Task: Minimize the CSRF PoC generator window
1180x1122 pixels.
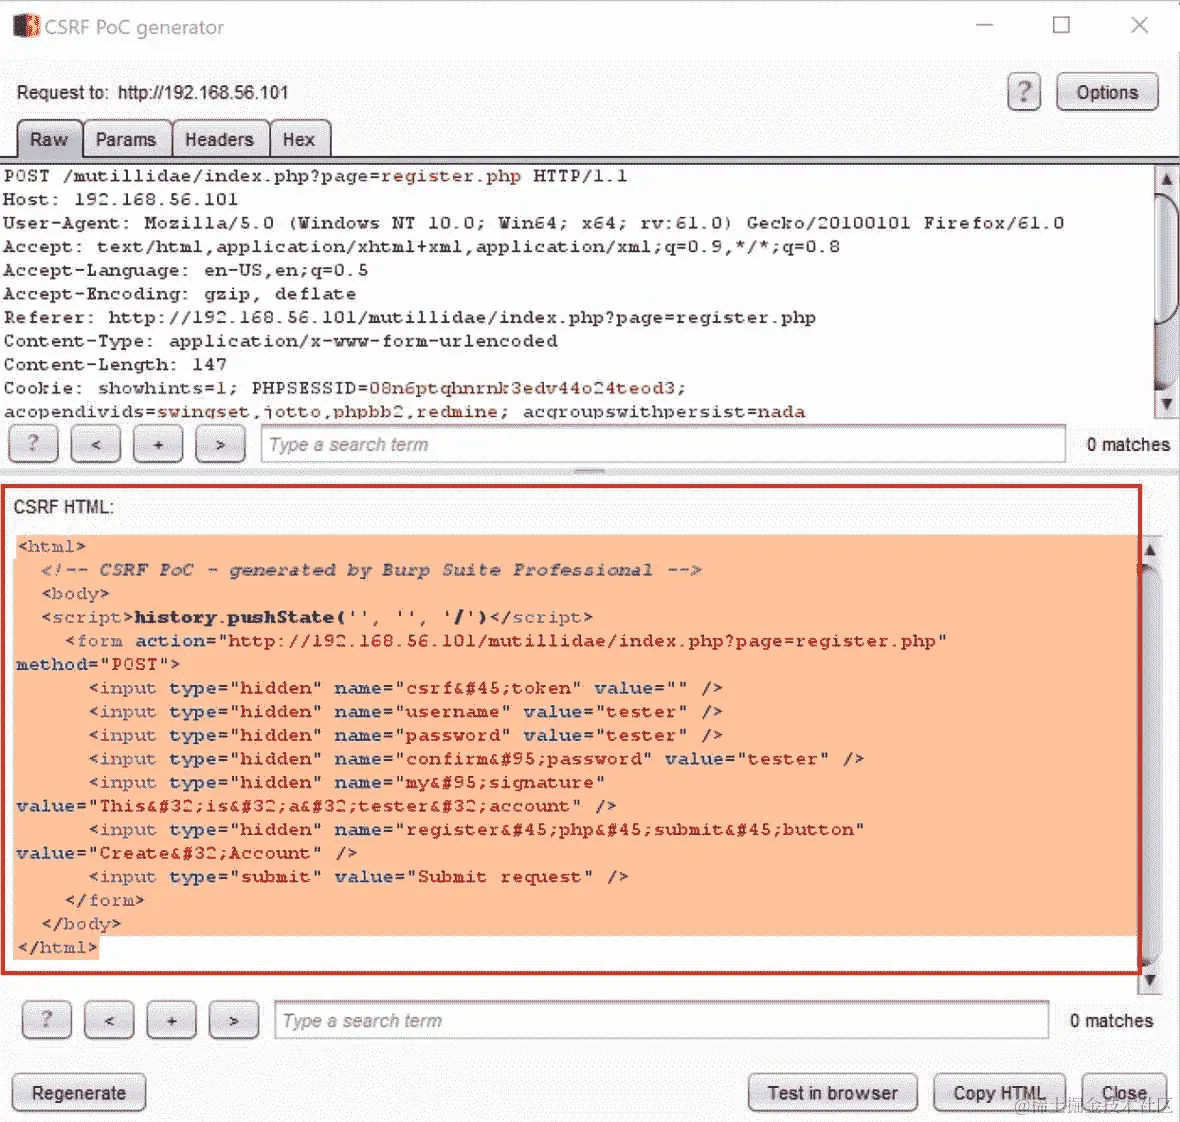Action: 984,26
